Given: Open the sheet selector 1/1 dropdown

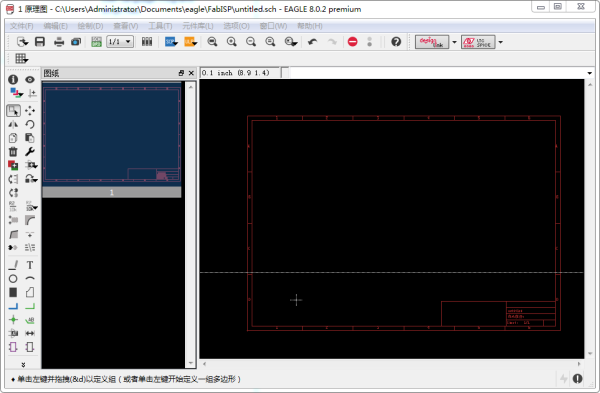Looking at the screenshot, I should point(120,41).
